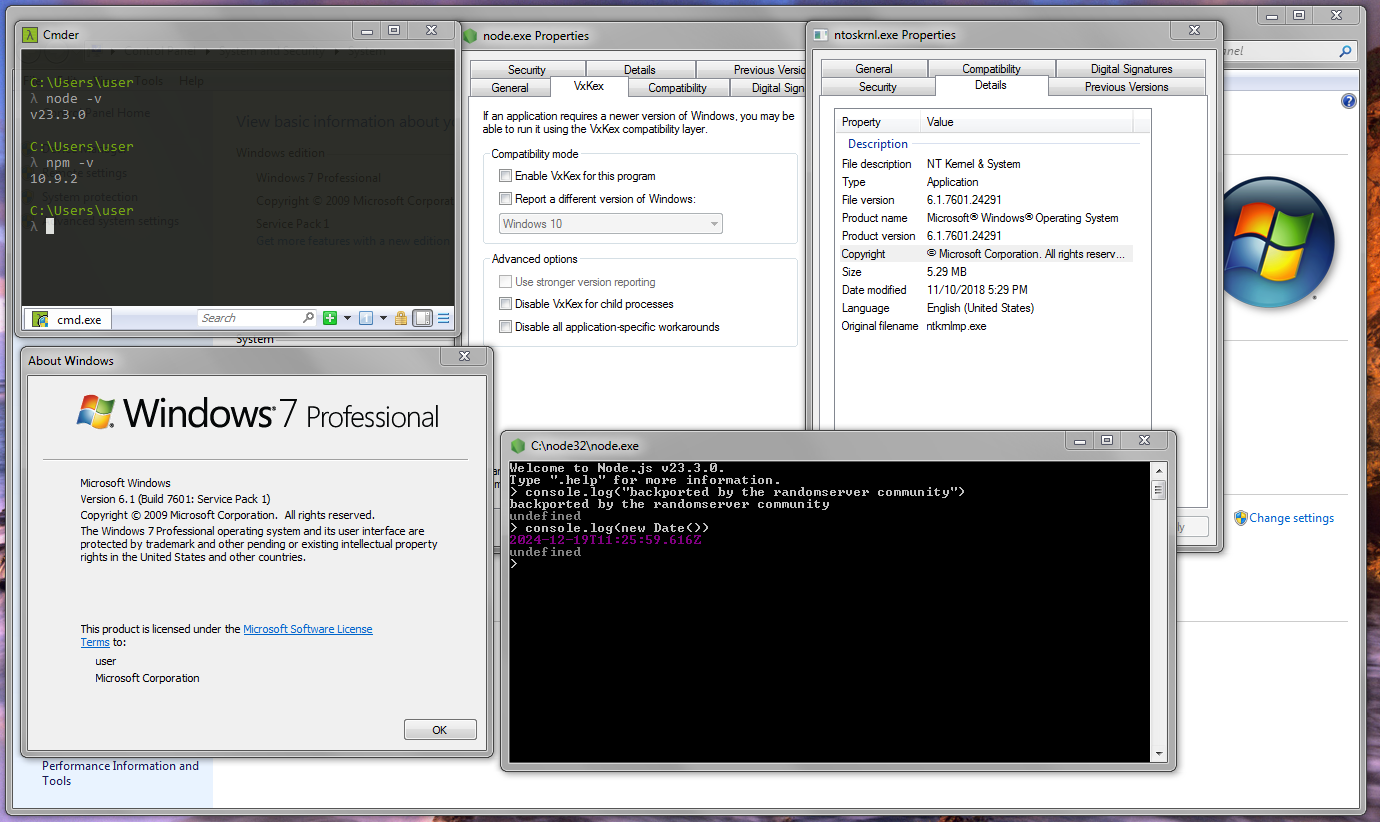Screen dimensions: 1380x822
Task: Open the Windows 10 version combo box
Action: click(610, 224)
